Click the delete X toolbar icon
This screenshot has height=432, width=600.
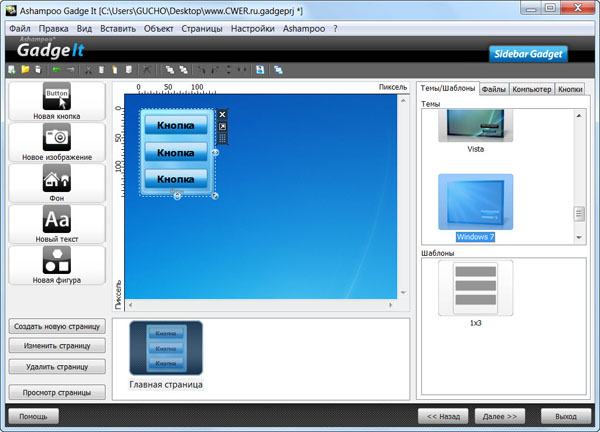pyautogui.click(x=147, y=70)
